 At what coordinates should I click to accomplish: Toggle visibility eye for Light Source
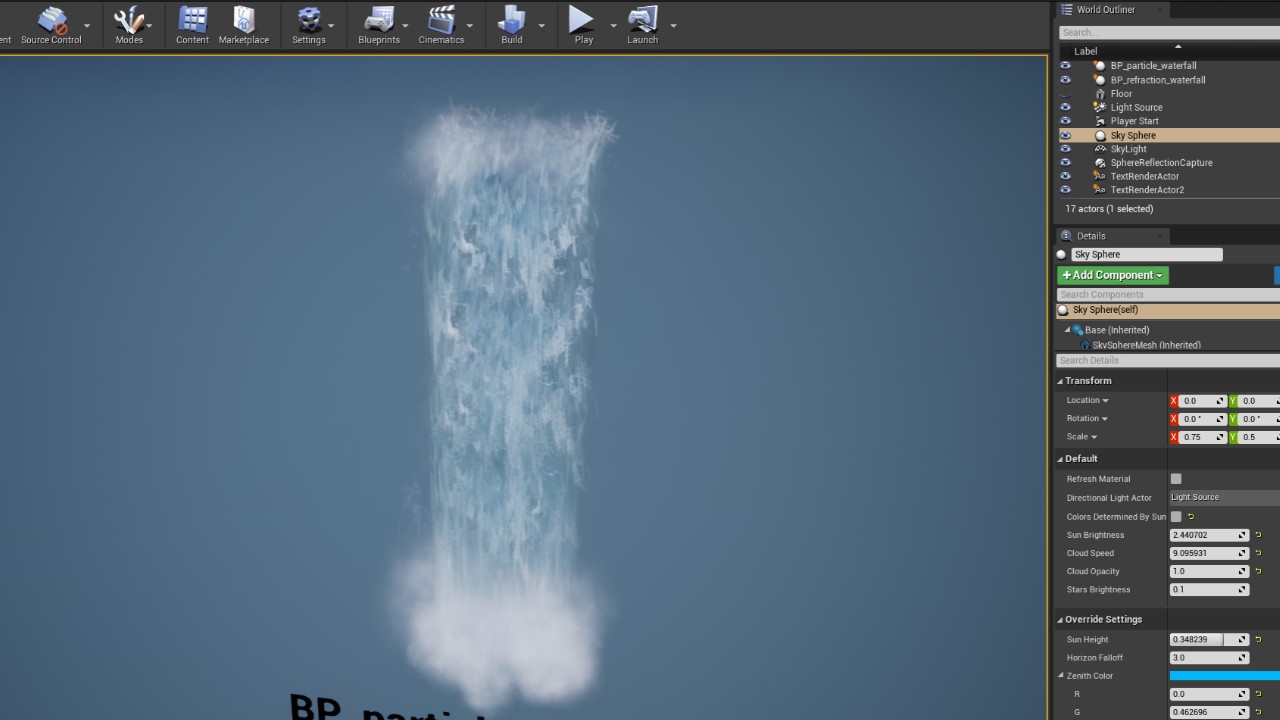click(x=1065, y=107)
